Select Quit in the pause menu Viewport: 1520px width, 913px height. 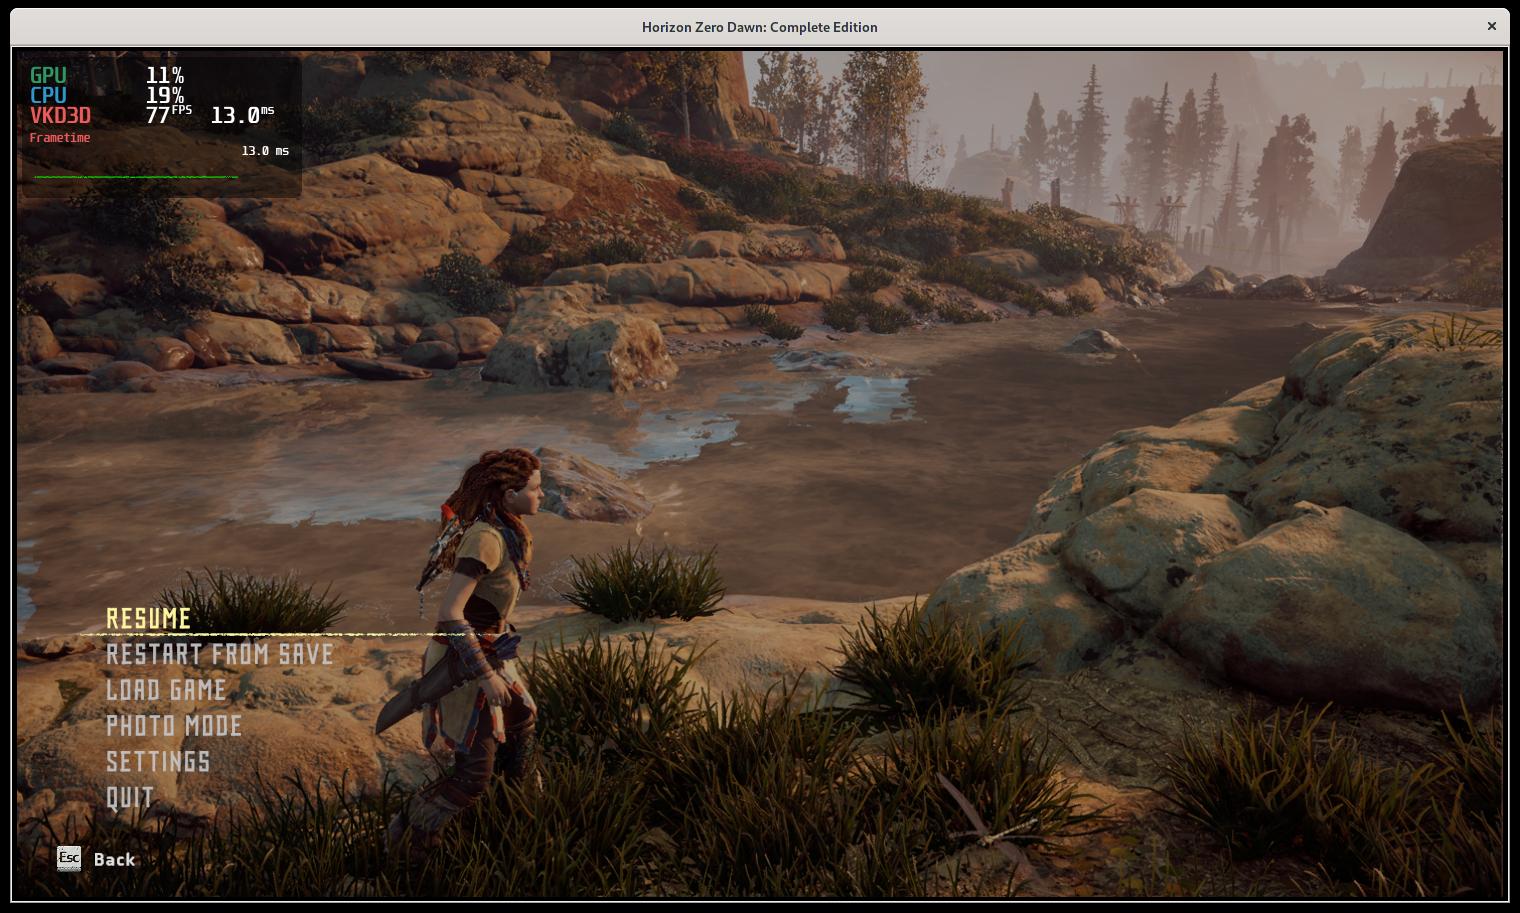130,798
